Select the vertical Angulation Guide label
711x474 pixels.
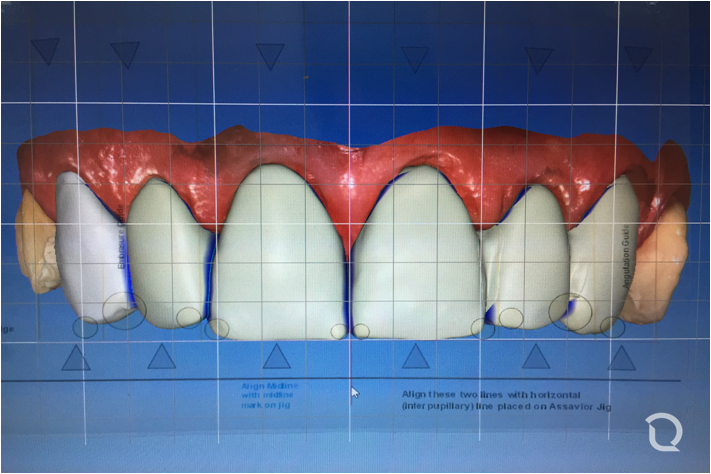626,256
